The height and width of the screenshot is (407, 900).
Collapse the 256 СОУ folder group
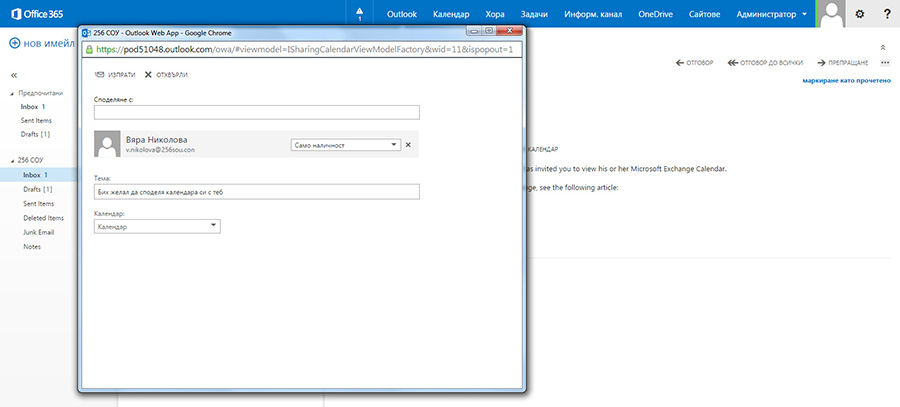[13, 160]
